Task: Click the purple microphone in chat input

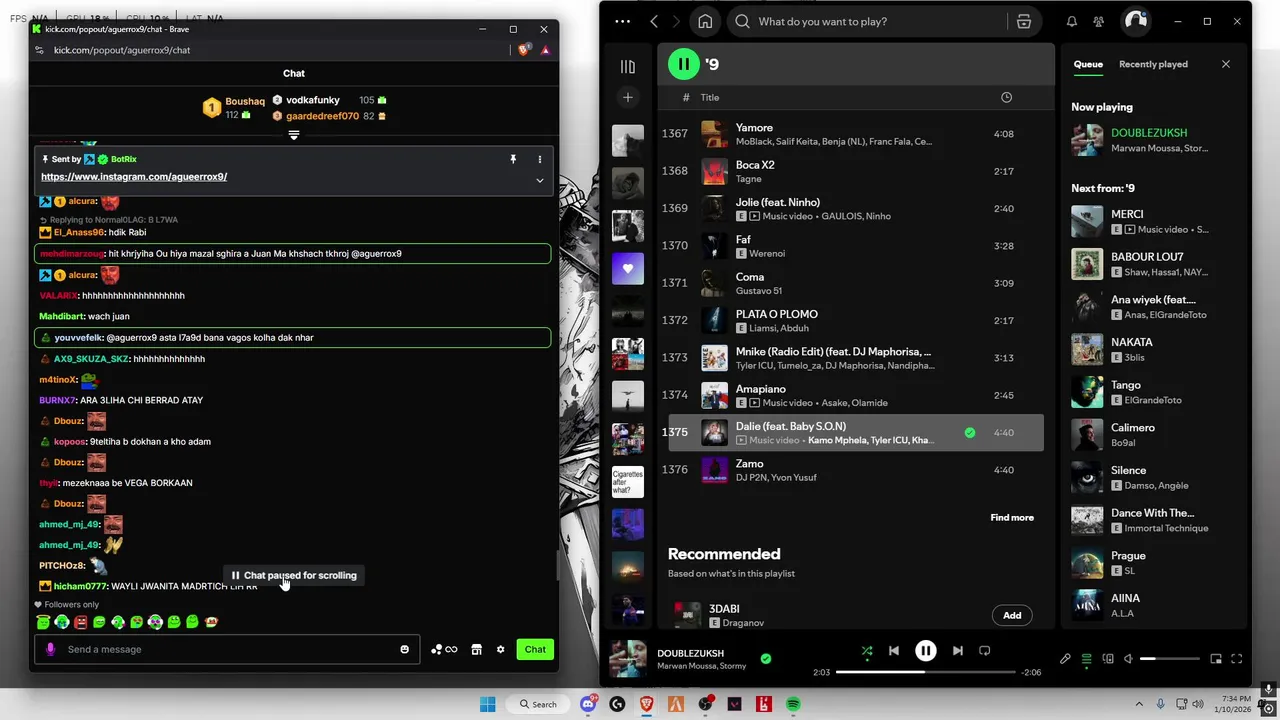Action: coord(51,649)
